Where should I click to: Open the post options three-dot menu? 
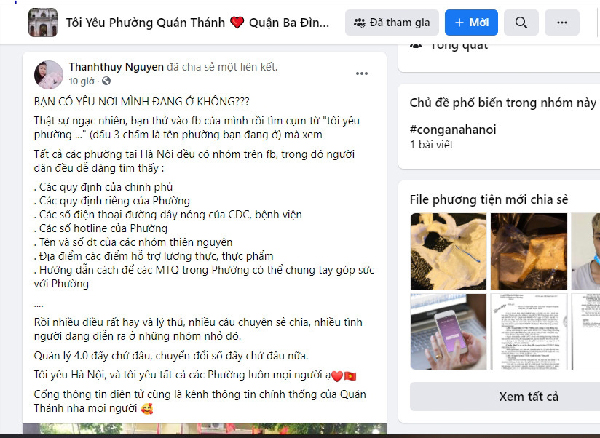362,73
